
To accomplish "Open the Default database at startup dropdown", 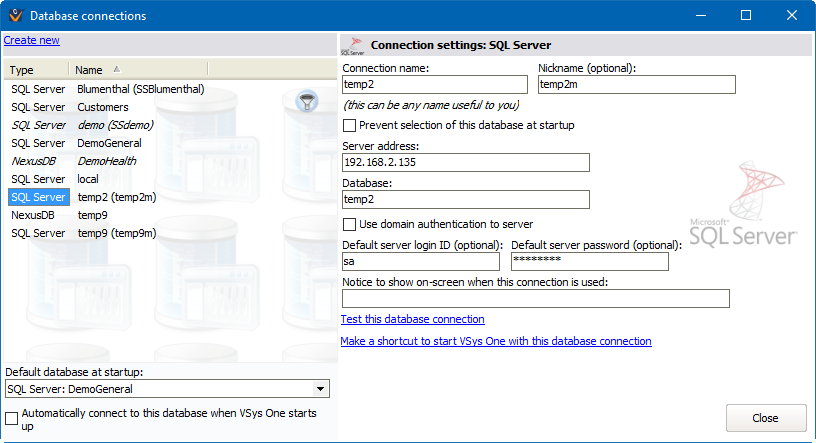I will (x=319, y=389).
